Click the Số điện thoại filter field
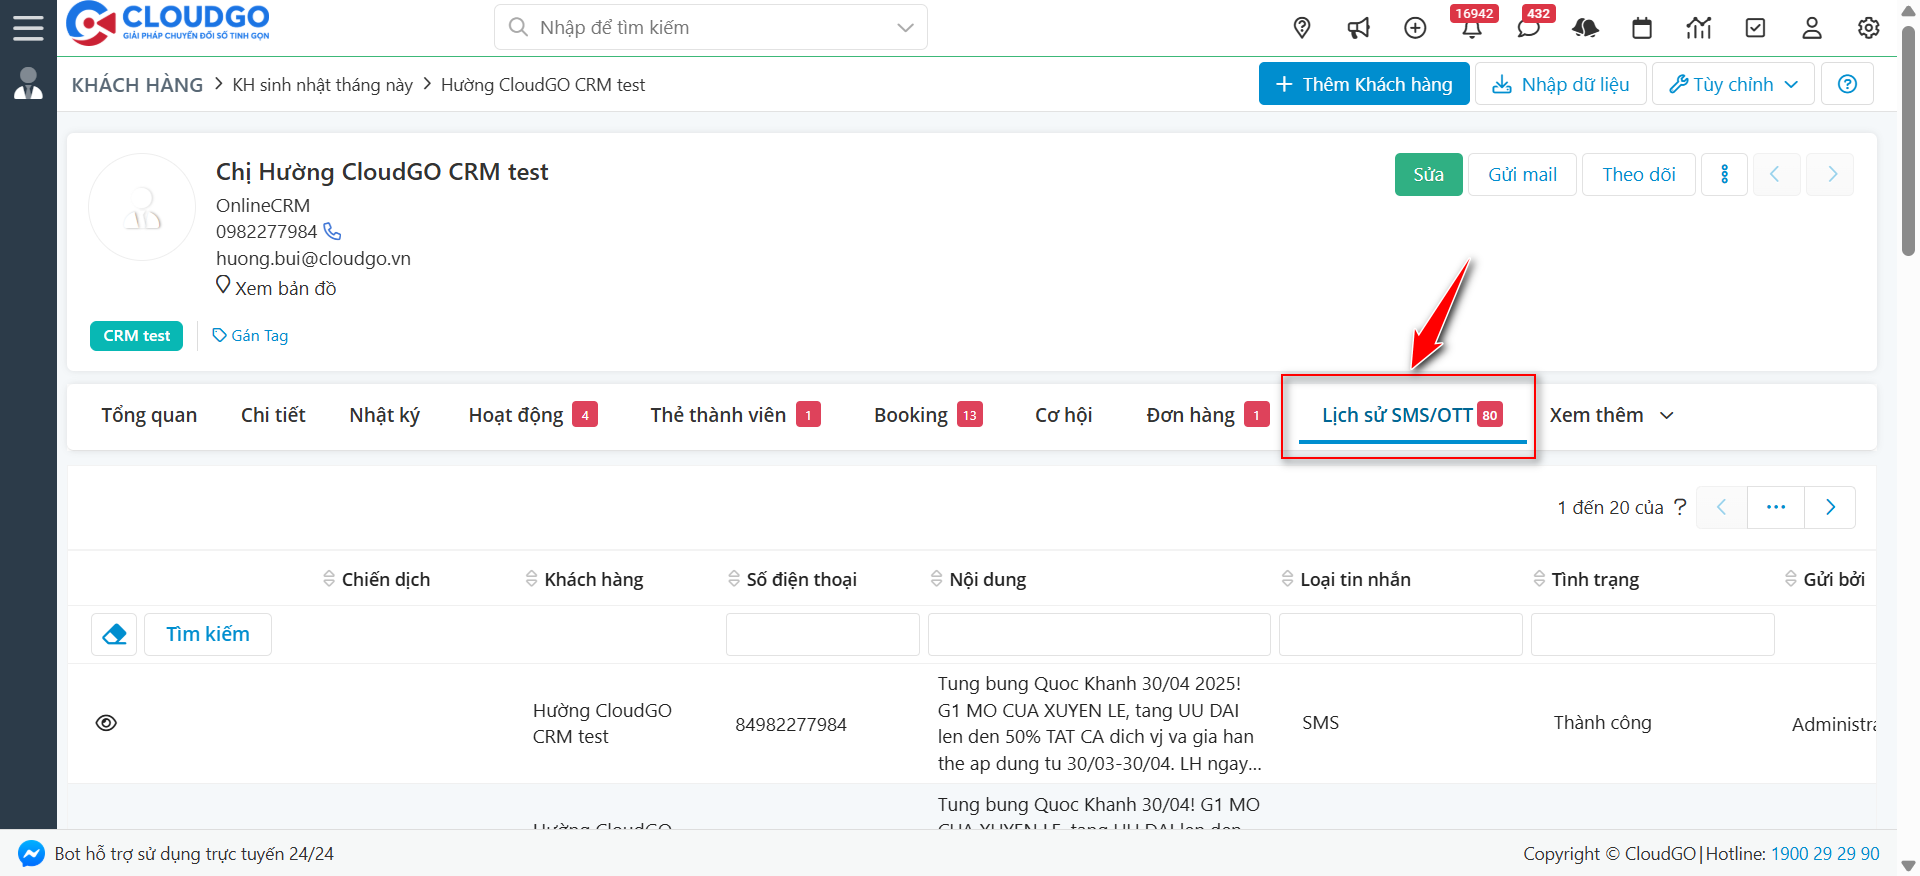1920x876 pixels. point(822,635)
